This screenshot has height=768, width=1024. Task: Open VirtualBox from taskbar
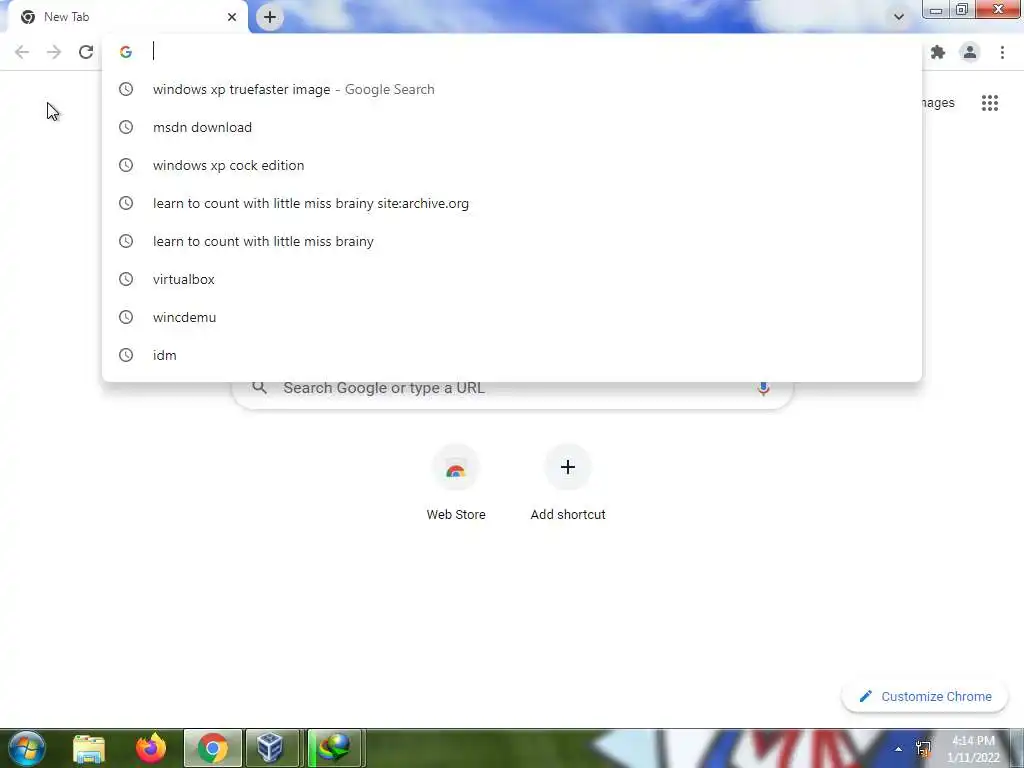(271, 748)
